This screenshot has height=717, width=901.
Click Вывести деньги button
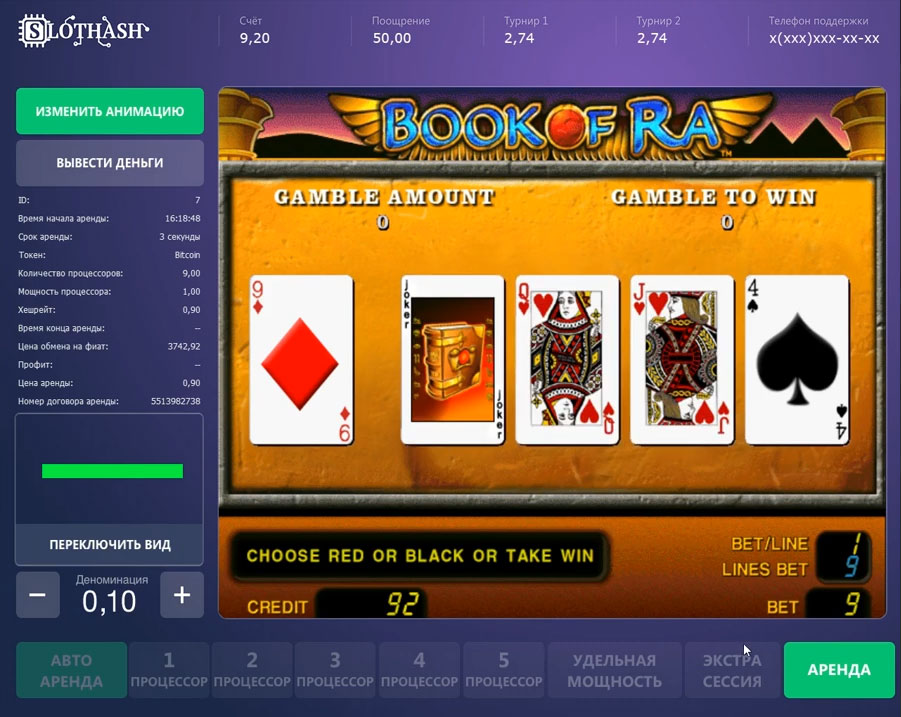(110, 163)
